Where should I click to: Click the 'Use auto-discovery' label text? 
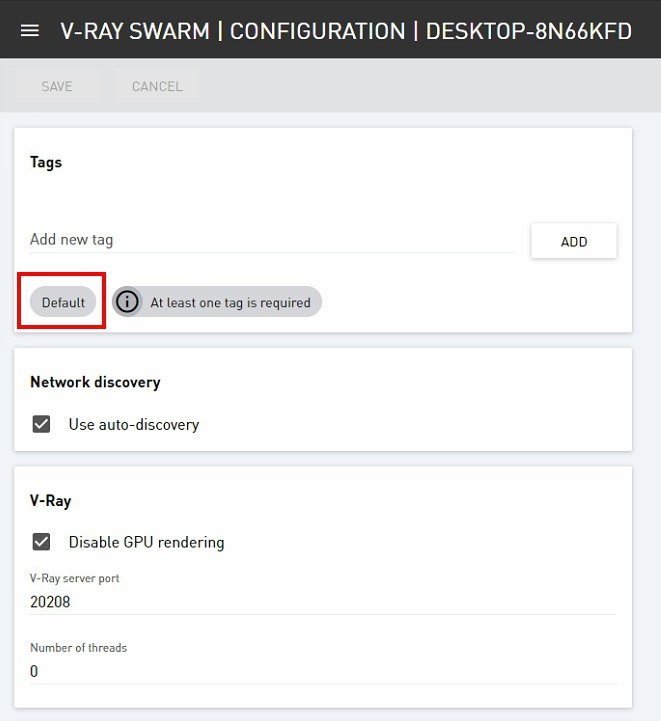[x=134, y=424]
